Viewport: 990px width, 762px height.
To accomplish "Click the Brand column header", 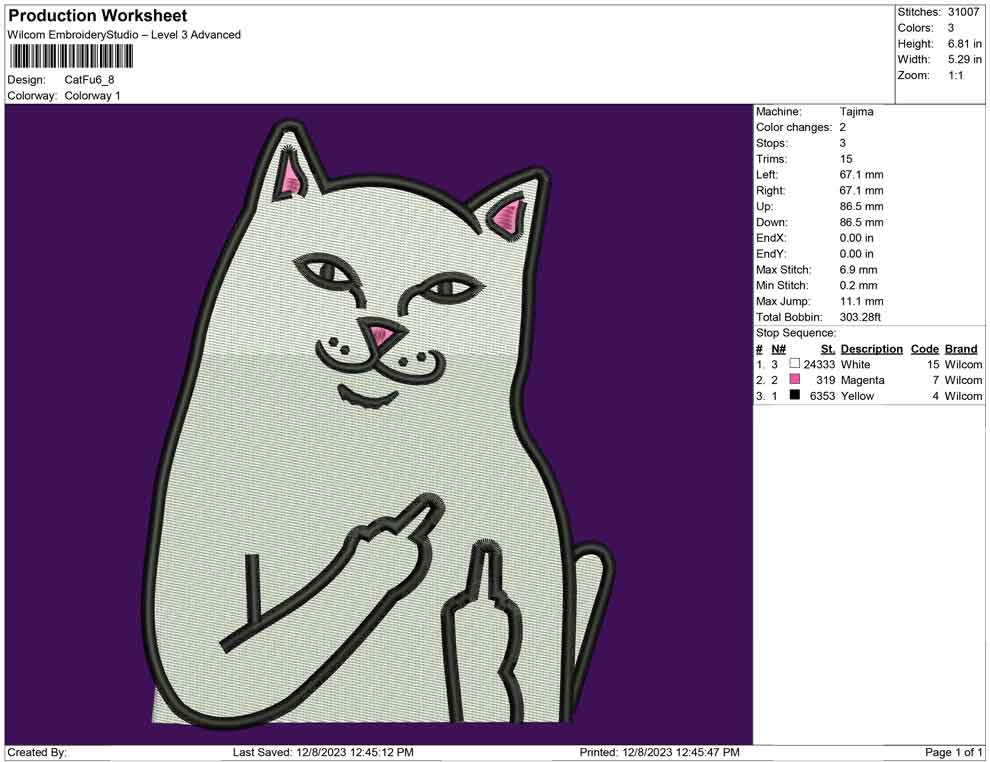I will 961,348.
